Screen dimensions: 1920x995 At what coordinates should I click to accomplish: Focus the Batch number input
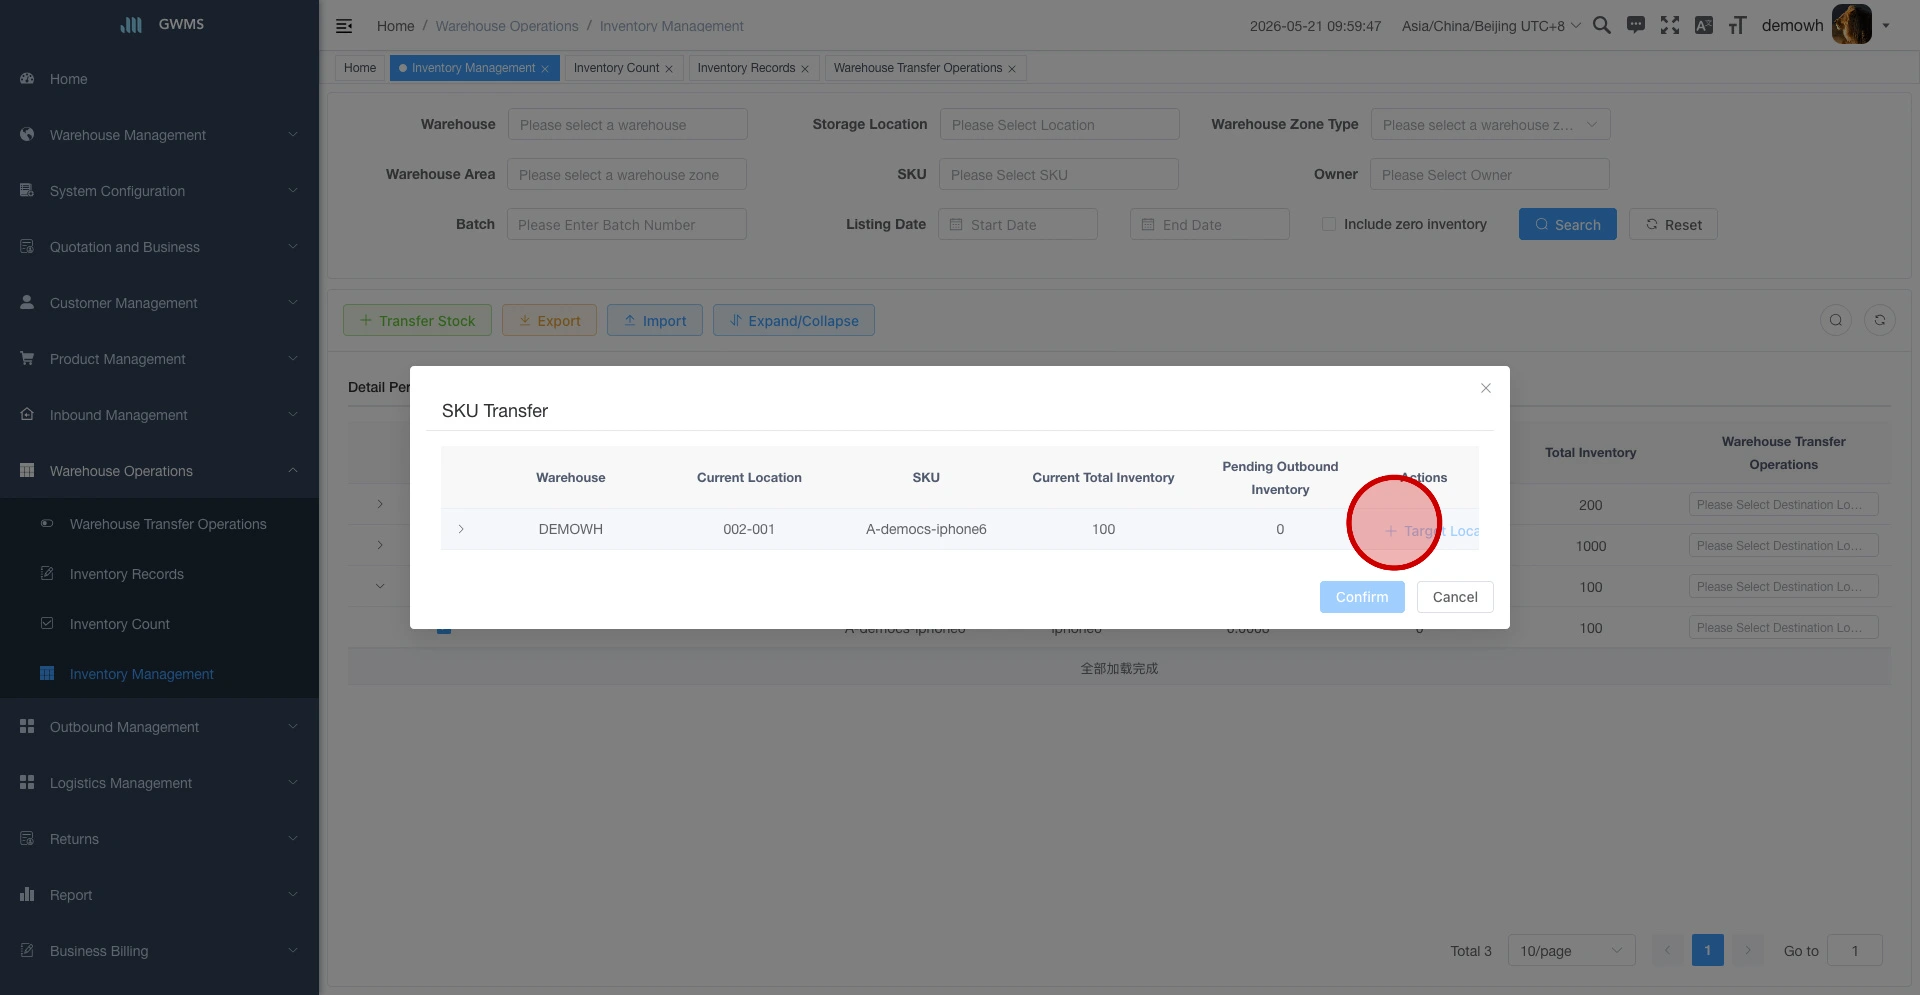[626, 225]
